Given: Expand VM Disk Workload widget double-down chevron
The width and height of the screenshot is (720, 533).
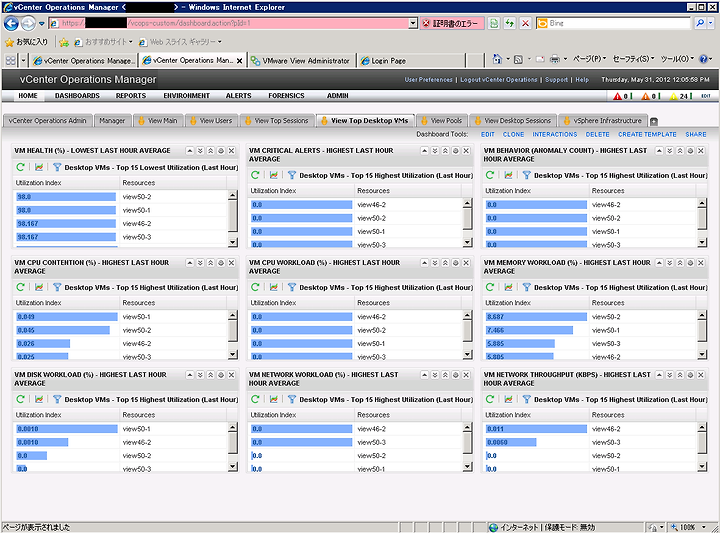Looking at the screenshot, I should [x=200, y=375].
